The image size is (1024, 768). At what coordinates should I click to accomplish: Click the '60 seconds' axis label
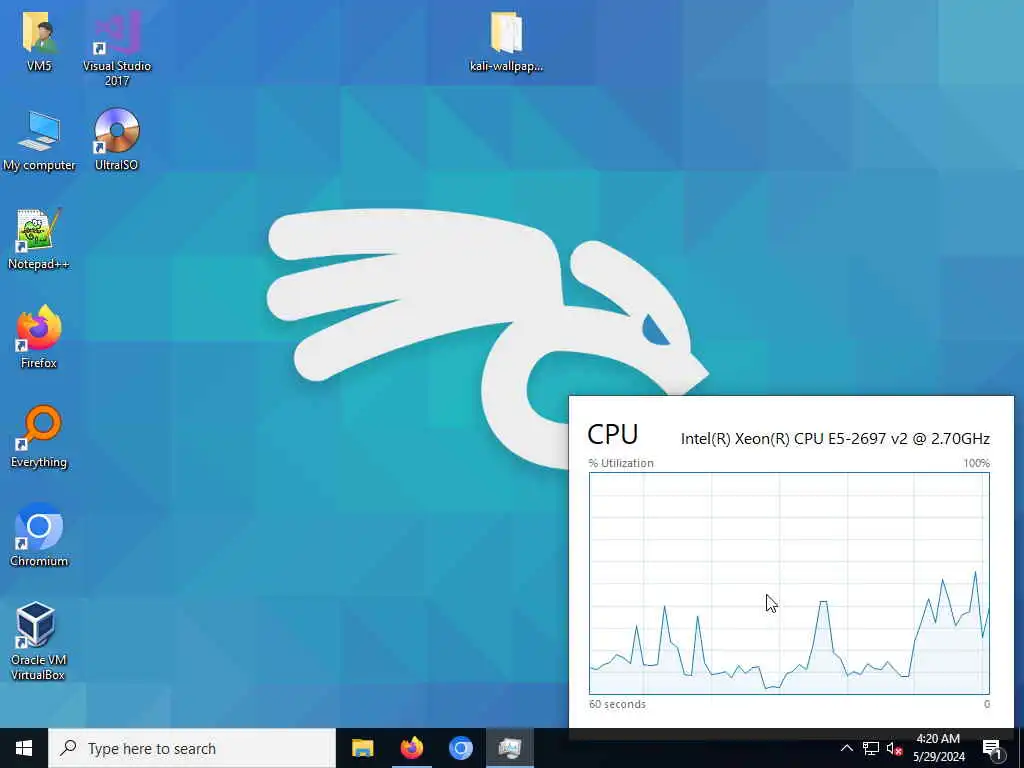[617, 704]
